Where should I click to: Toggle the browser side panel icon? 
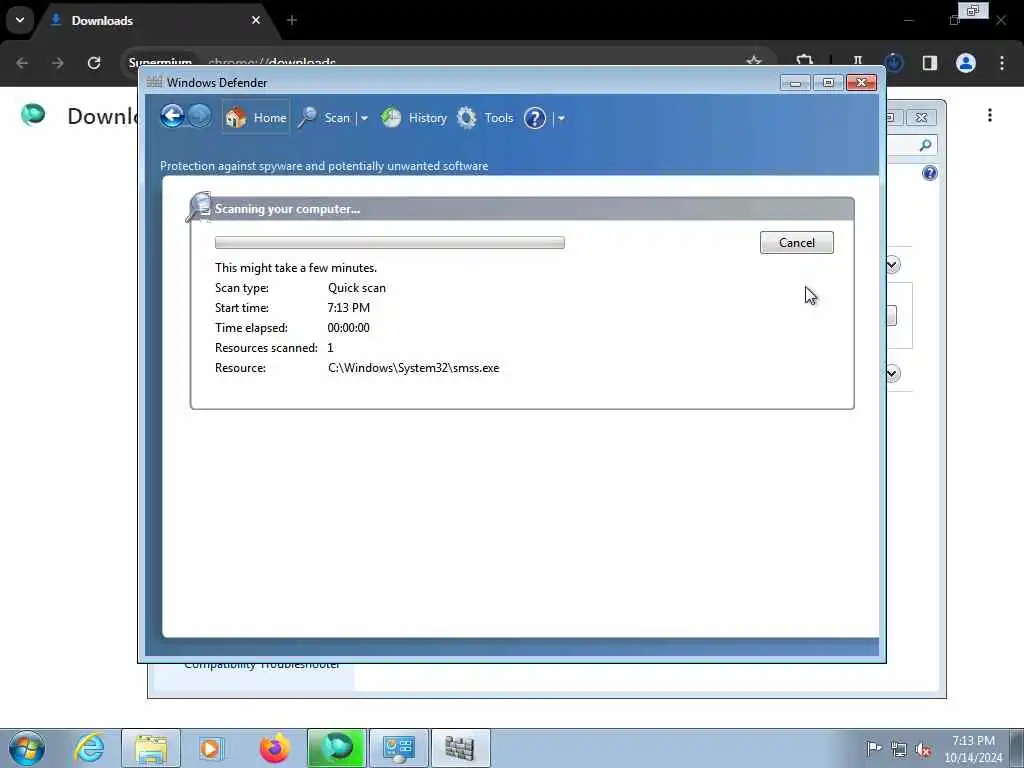(x=930, y=63)
